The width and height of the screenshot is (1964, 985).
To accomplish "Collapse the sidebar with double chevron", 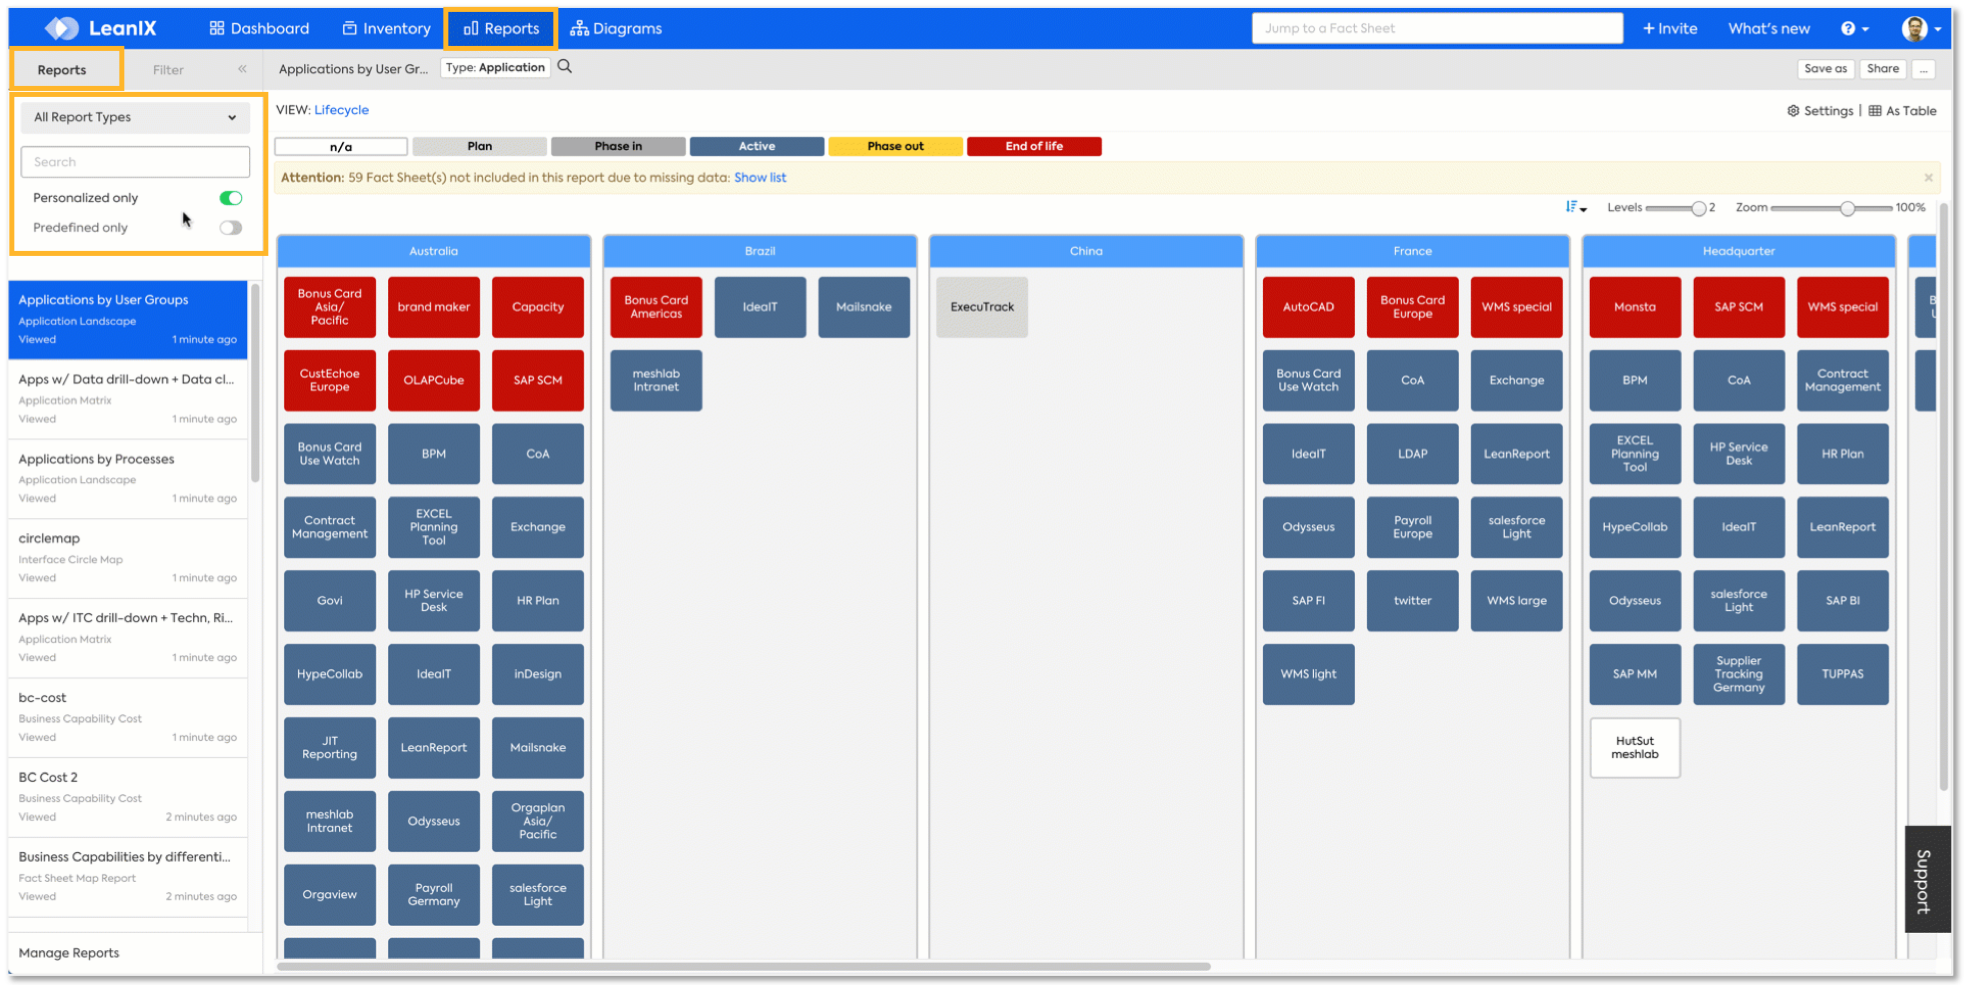I will (242, 69).
